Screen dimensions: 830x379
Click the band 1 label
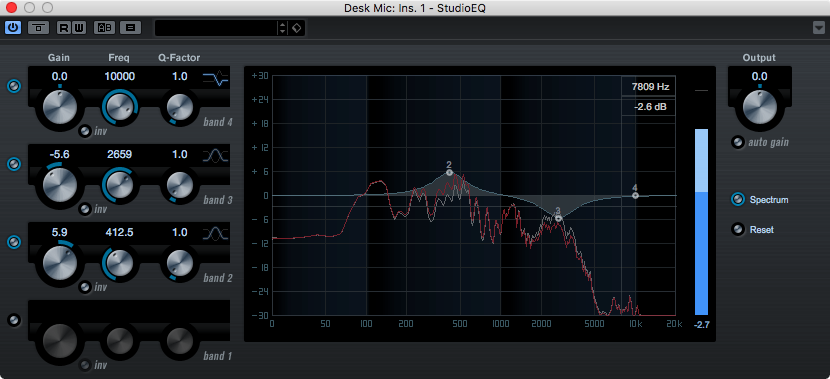218,356
